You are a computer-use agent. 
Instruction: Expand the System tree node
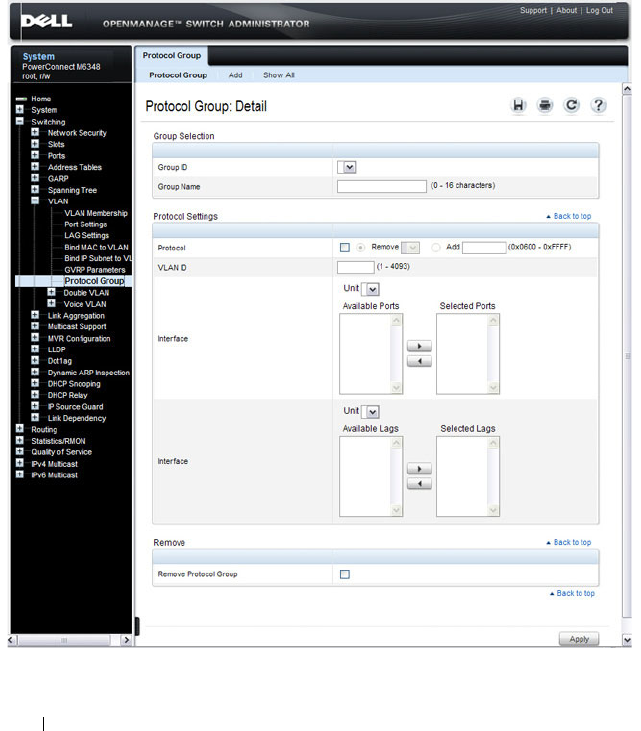coord(20,109)
